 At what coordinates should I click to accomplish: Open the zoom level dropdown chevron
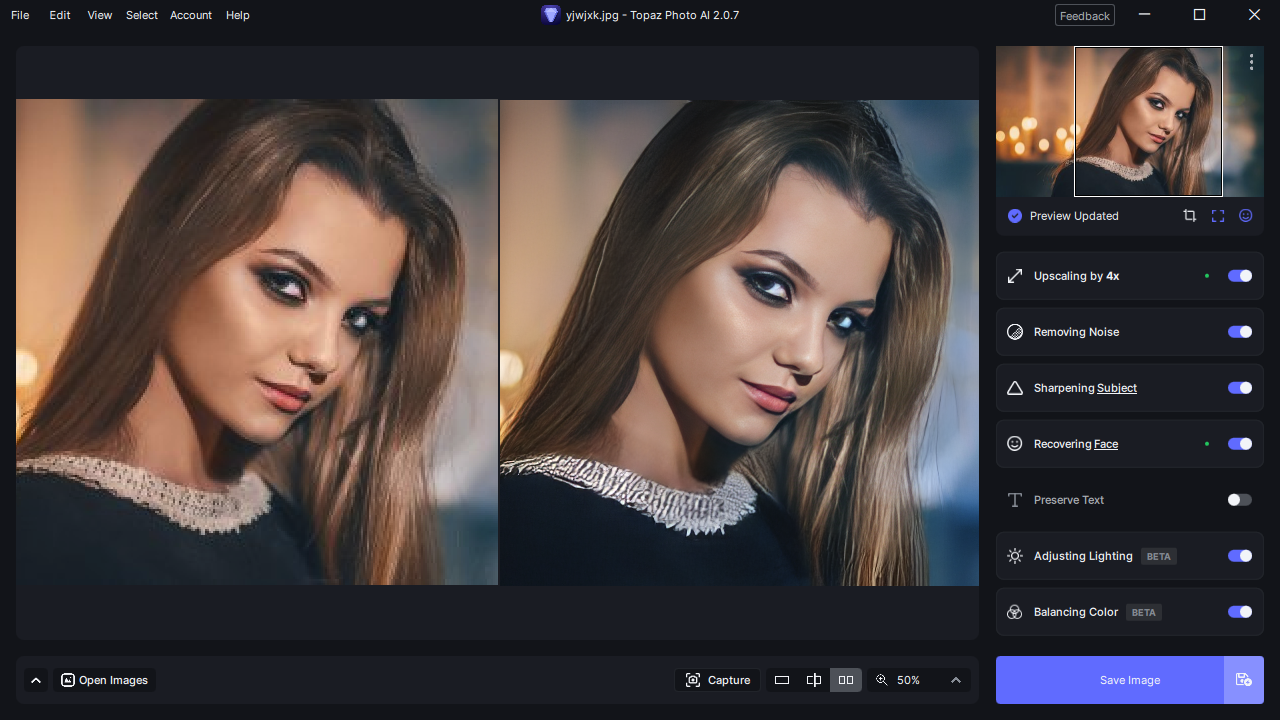coord(956,680)
